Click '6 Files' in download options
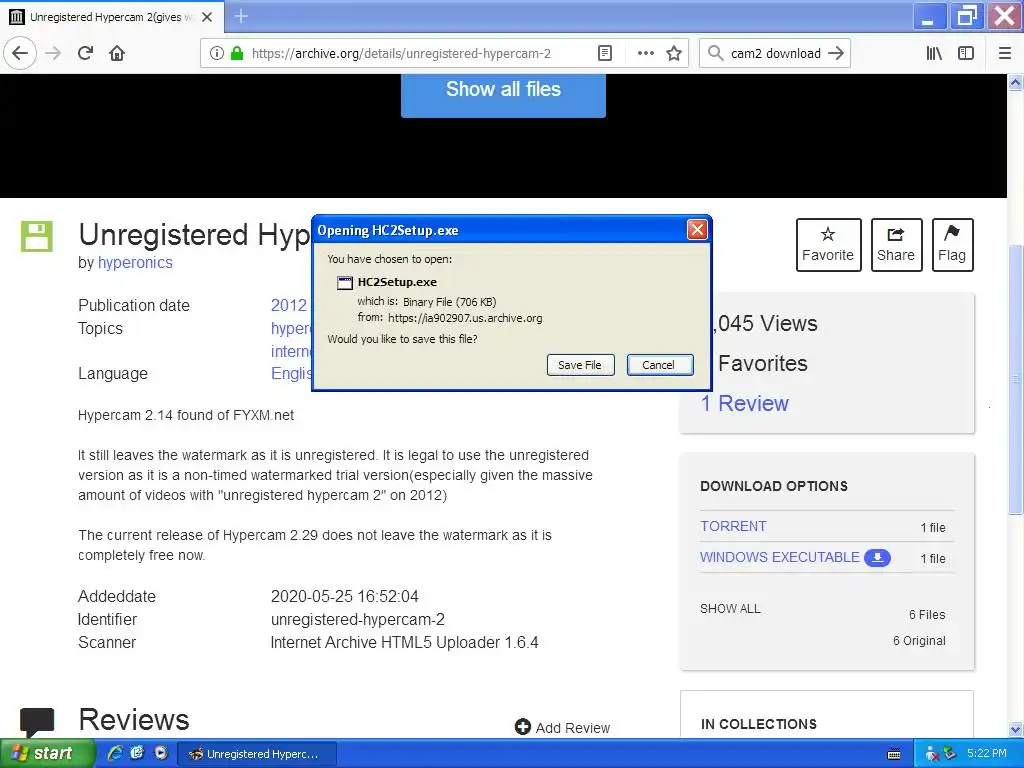The image size is (1024, 768). click(927, 615)
